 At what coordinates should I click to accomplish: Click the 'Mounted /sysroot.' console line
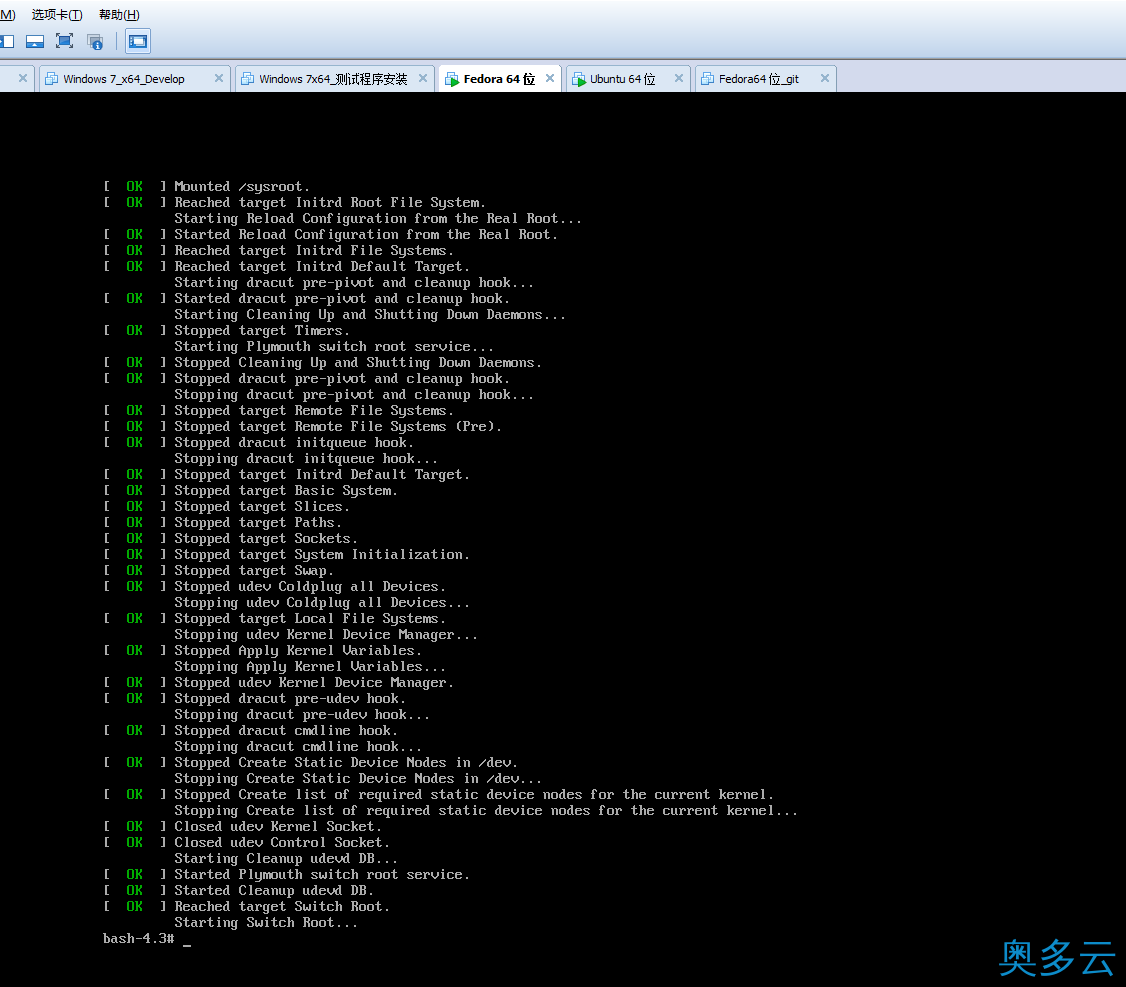coord(241,187)
